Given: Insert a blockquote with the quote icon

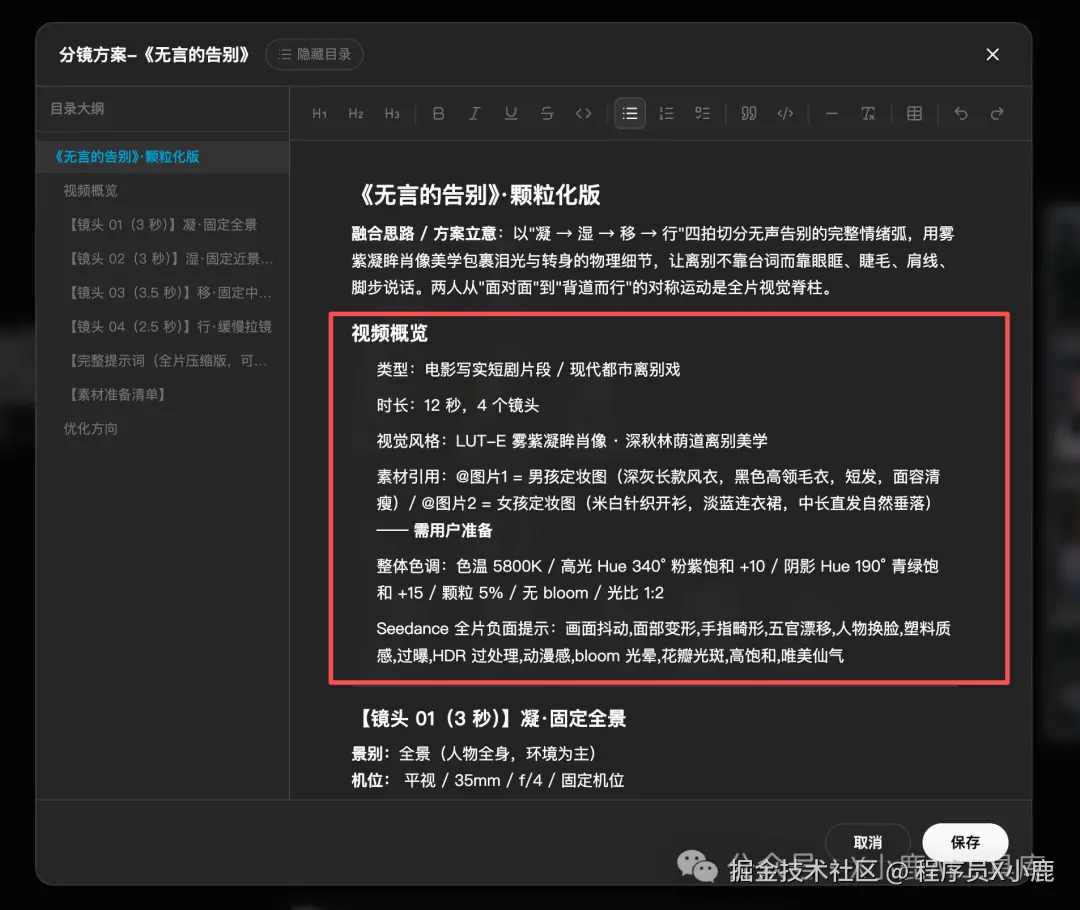Looking at the screenshot, I should point(749,114).
